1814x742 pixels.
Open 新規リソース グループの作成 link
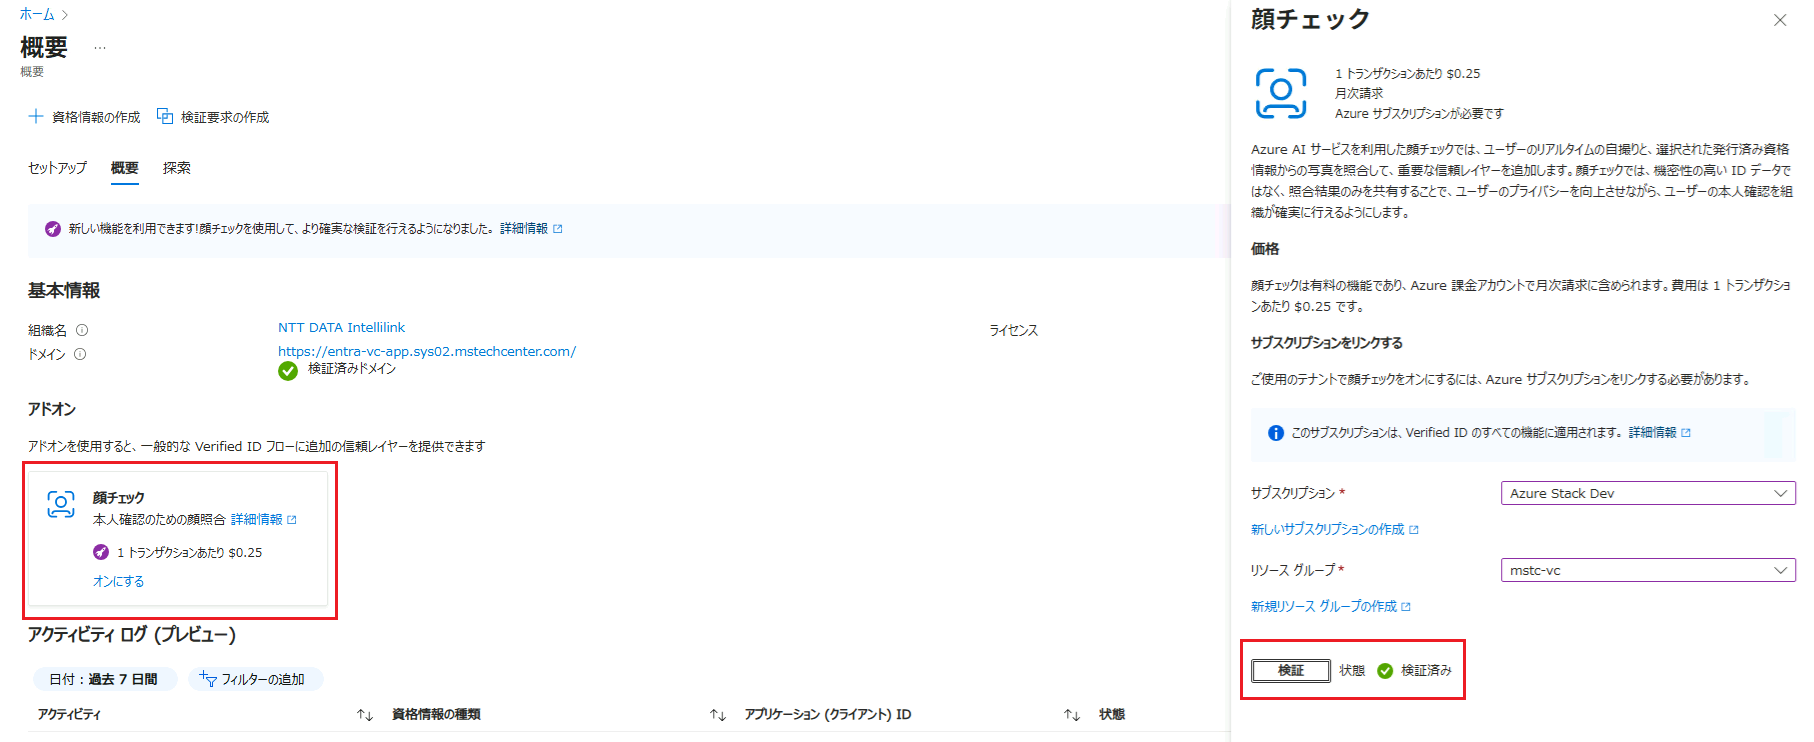pyautogui.click(x=1323, y=606)
